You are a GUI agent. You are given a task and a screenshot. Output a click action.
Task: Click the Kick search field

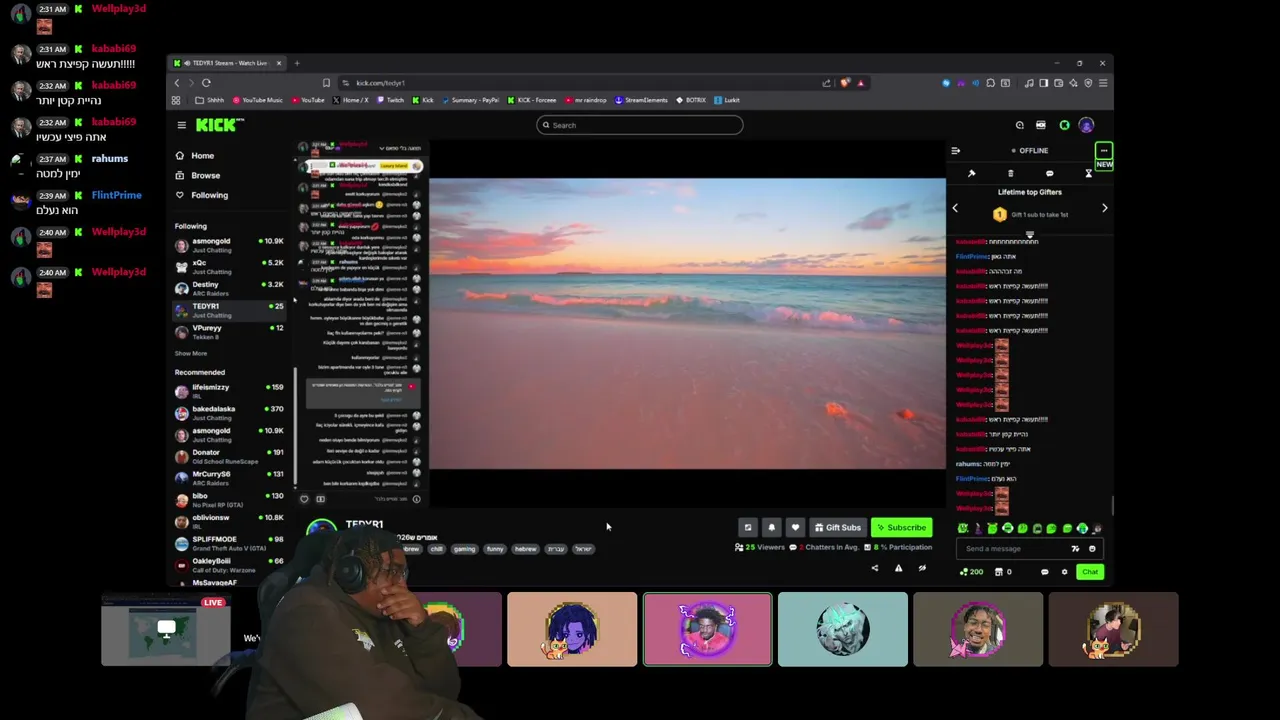click(x=639, y=125)
